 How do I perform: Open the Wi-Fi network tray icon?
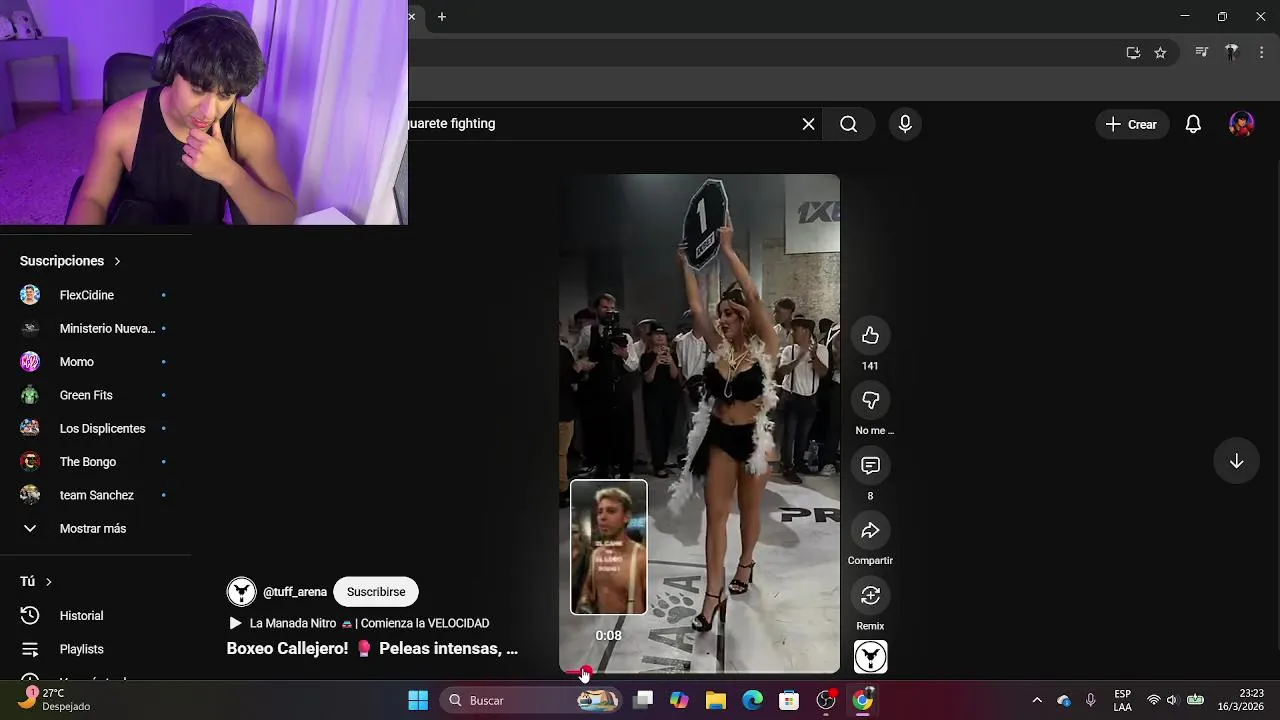1154,700
